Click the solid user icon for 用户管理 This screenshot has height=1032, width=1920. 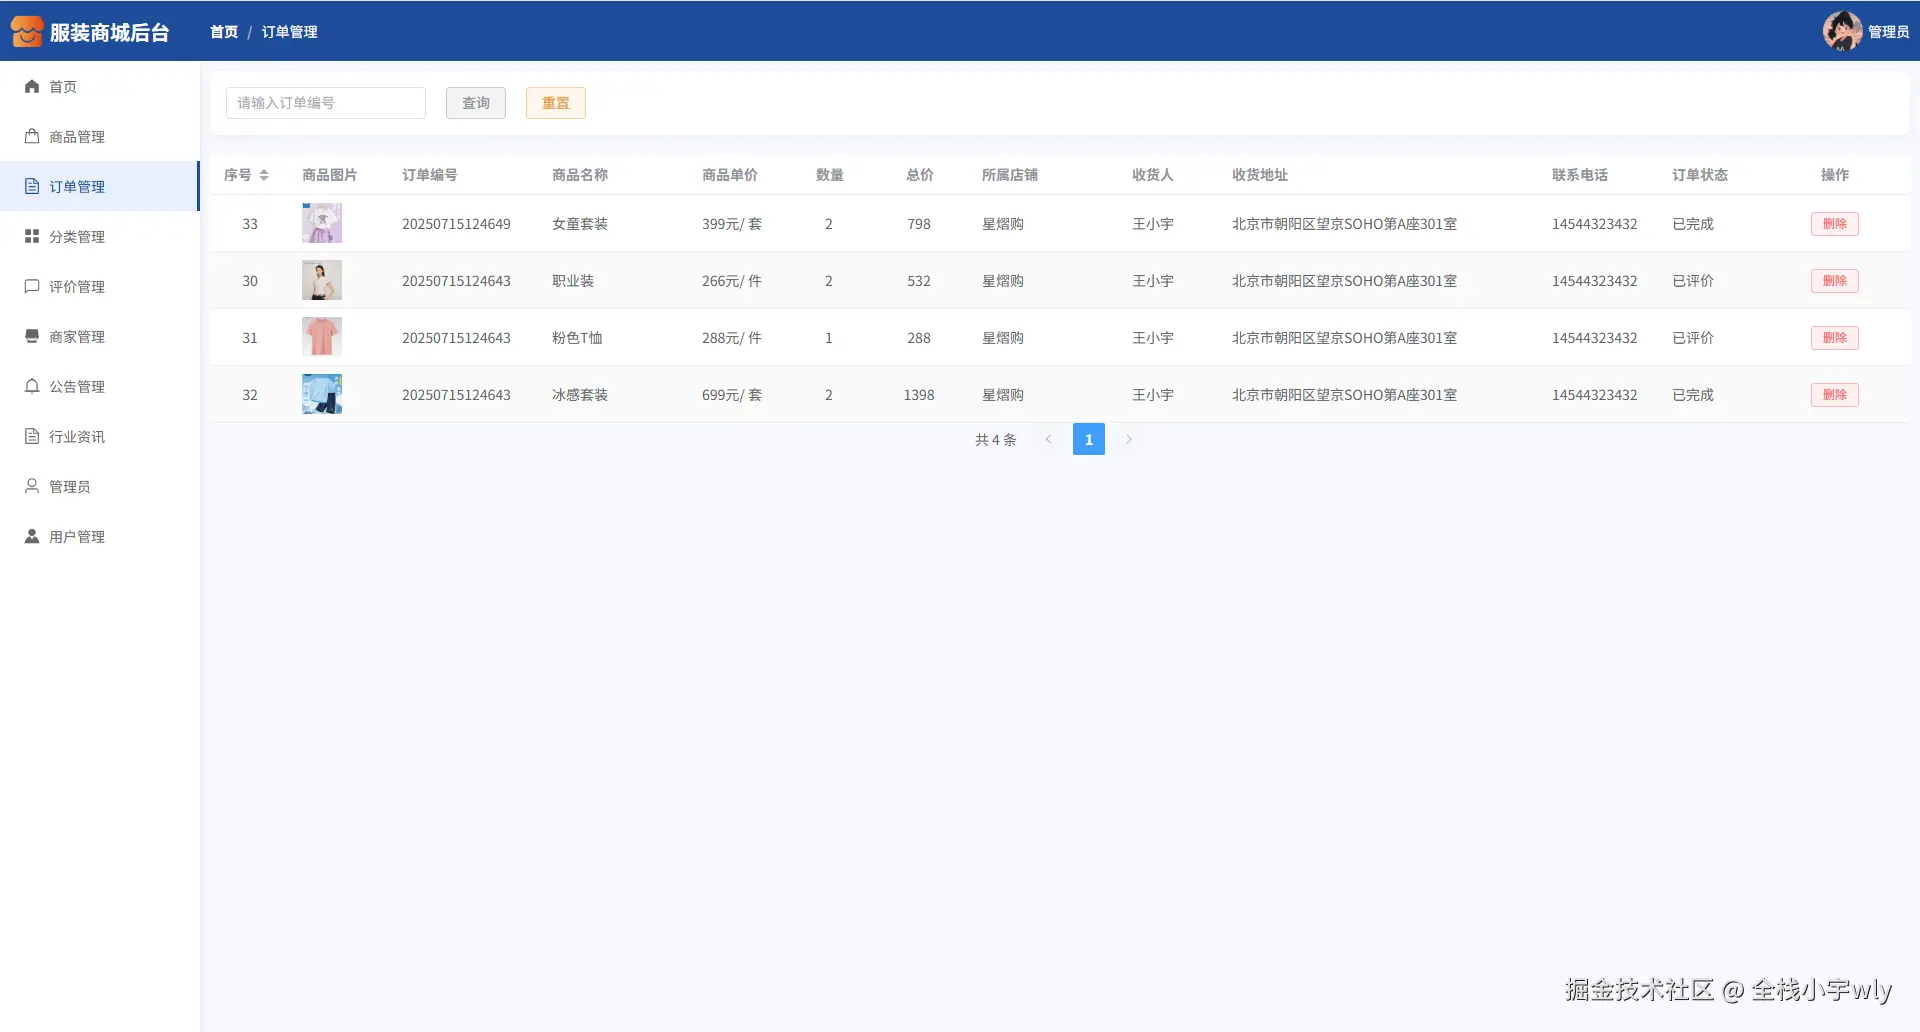tap(32, 536)
